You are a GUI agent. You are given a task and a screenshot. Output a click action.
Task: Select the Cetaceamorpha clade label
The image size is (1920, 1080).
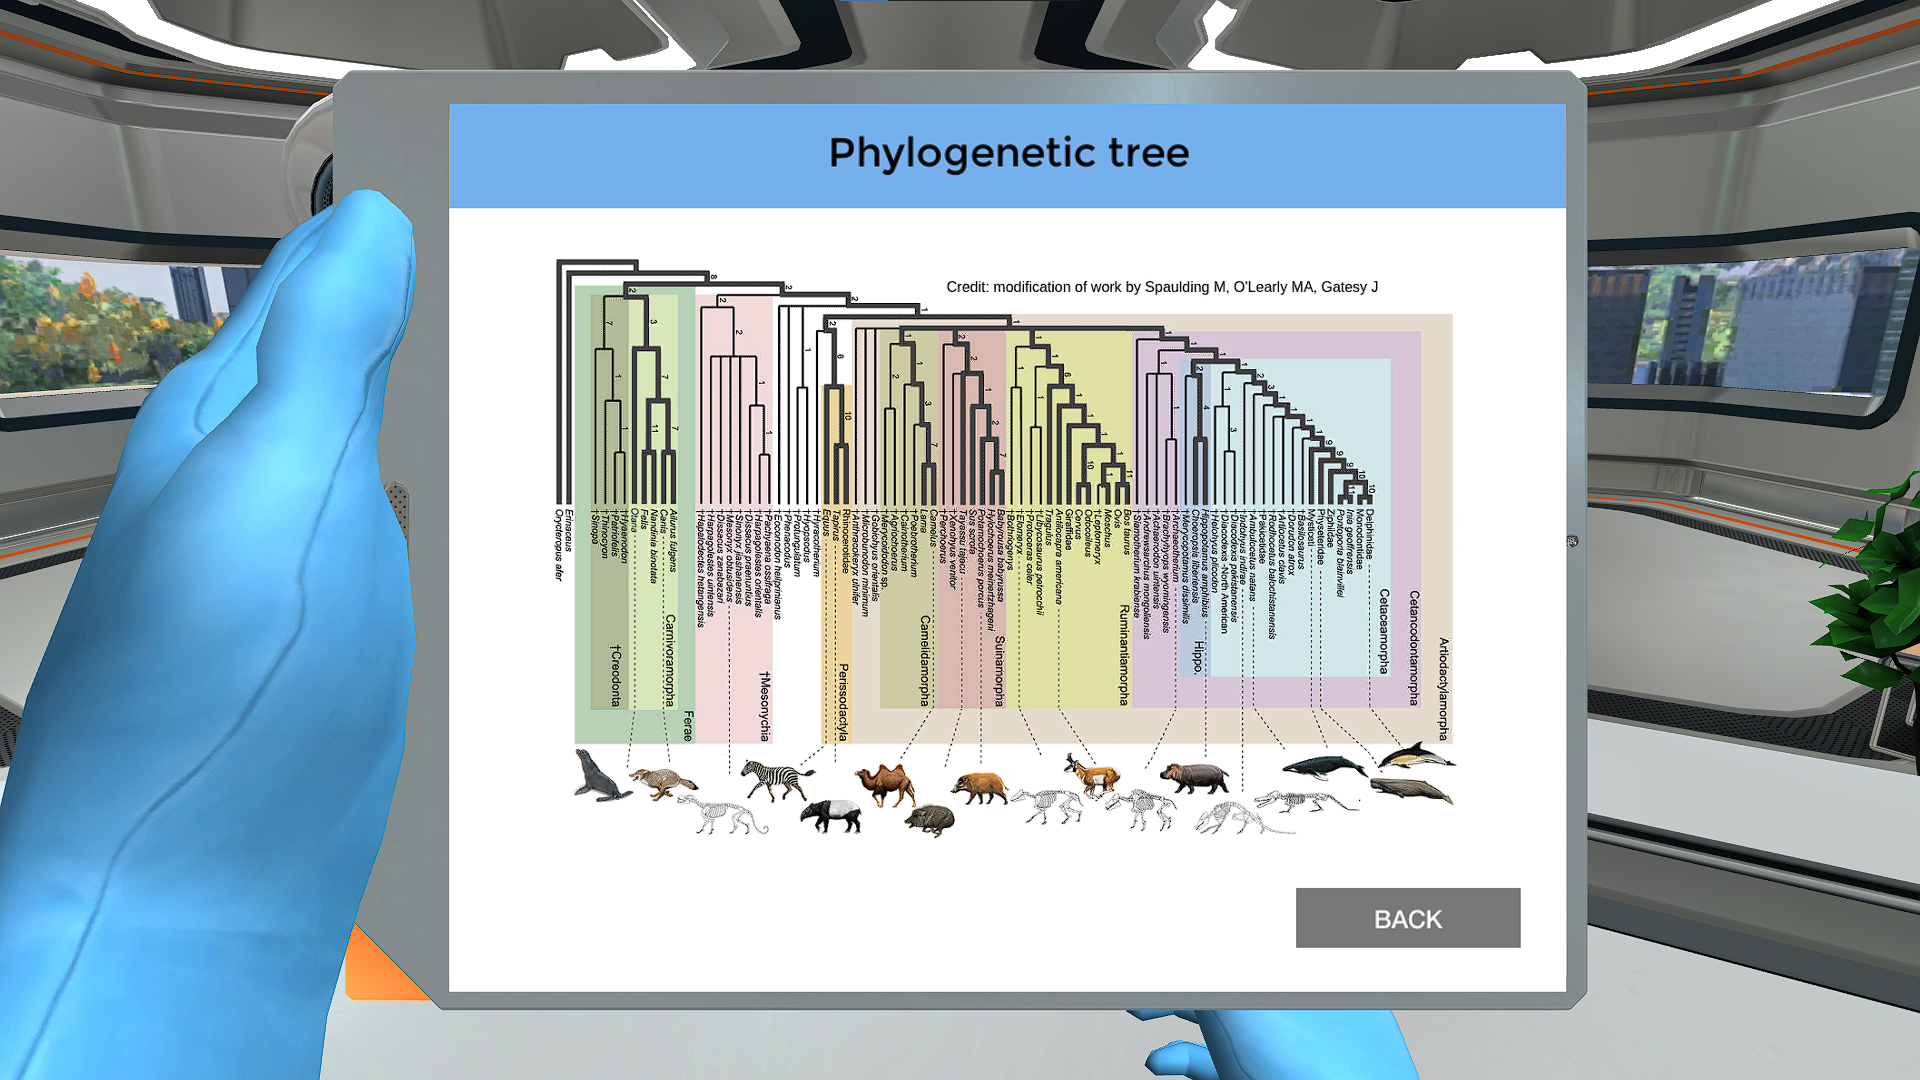1384,631
